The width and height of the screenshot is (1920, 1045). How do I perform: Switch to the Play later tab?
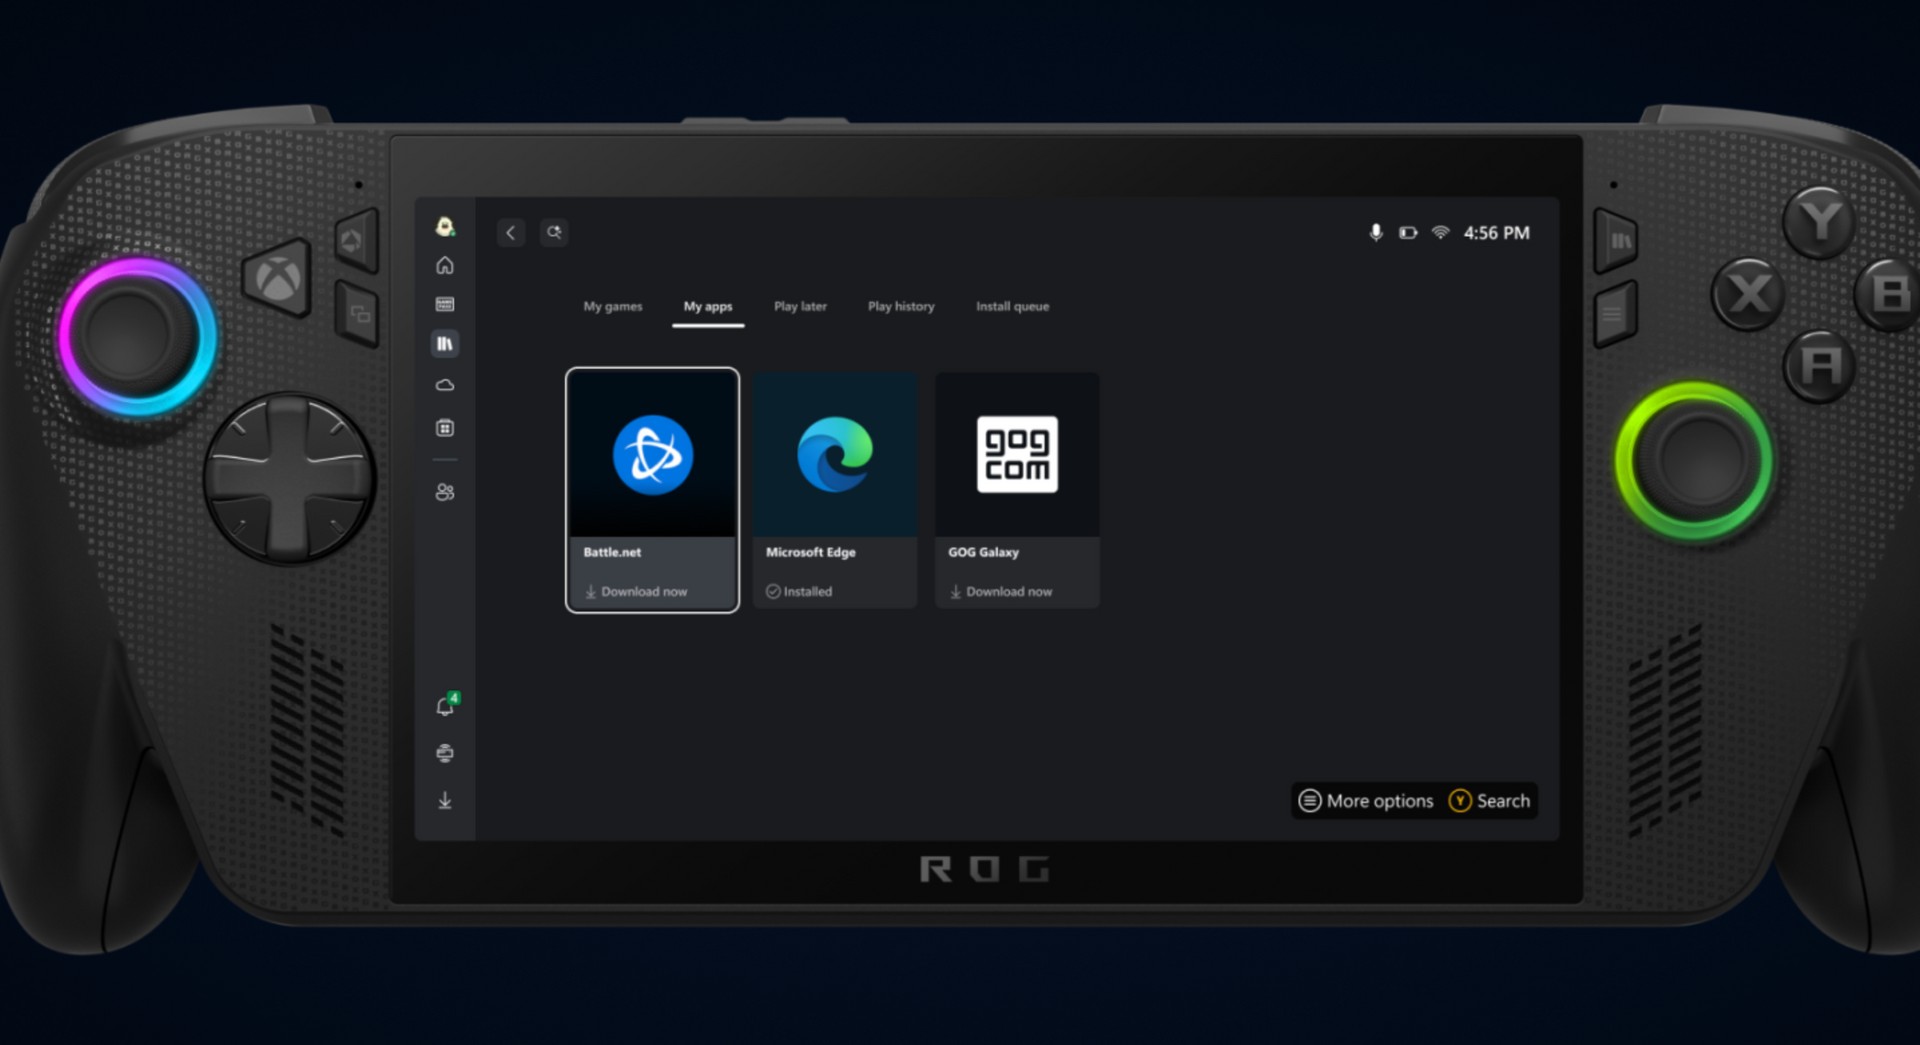point(800,306)
